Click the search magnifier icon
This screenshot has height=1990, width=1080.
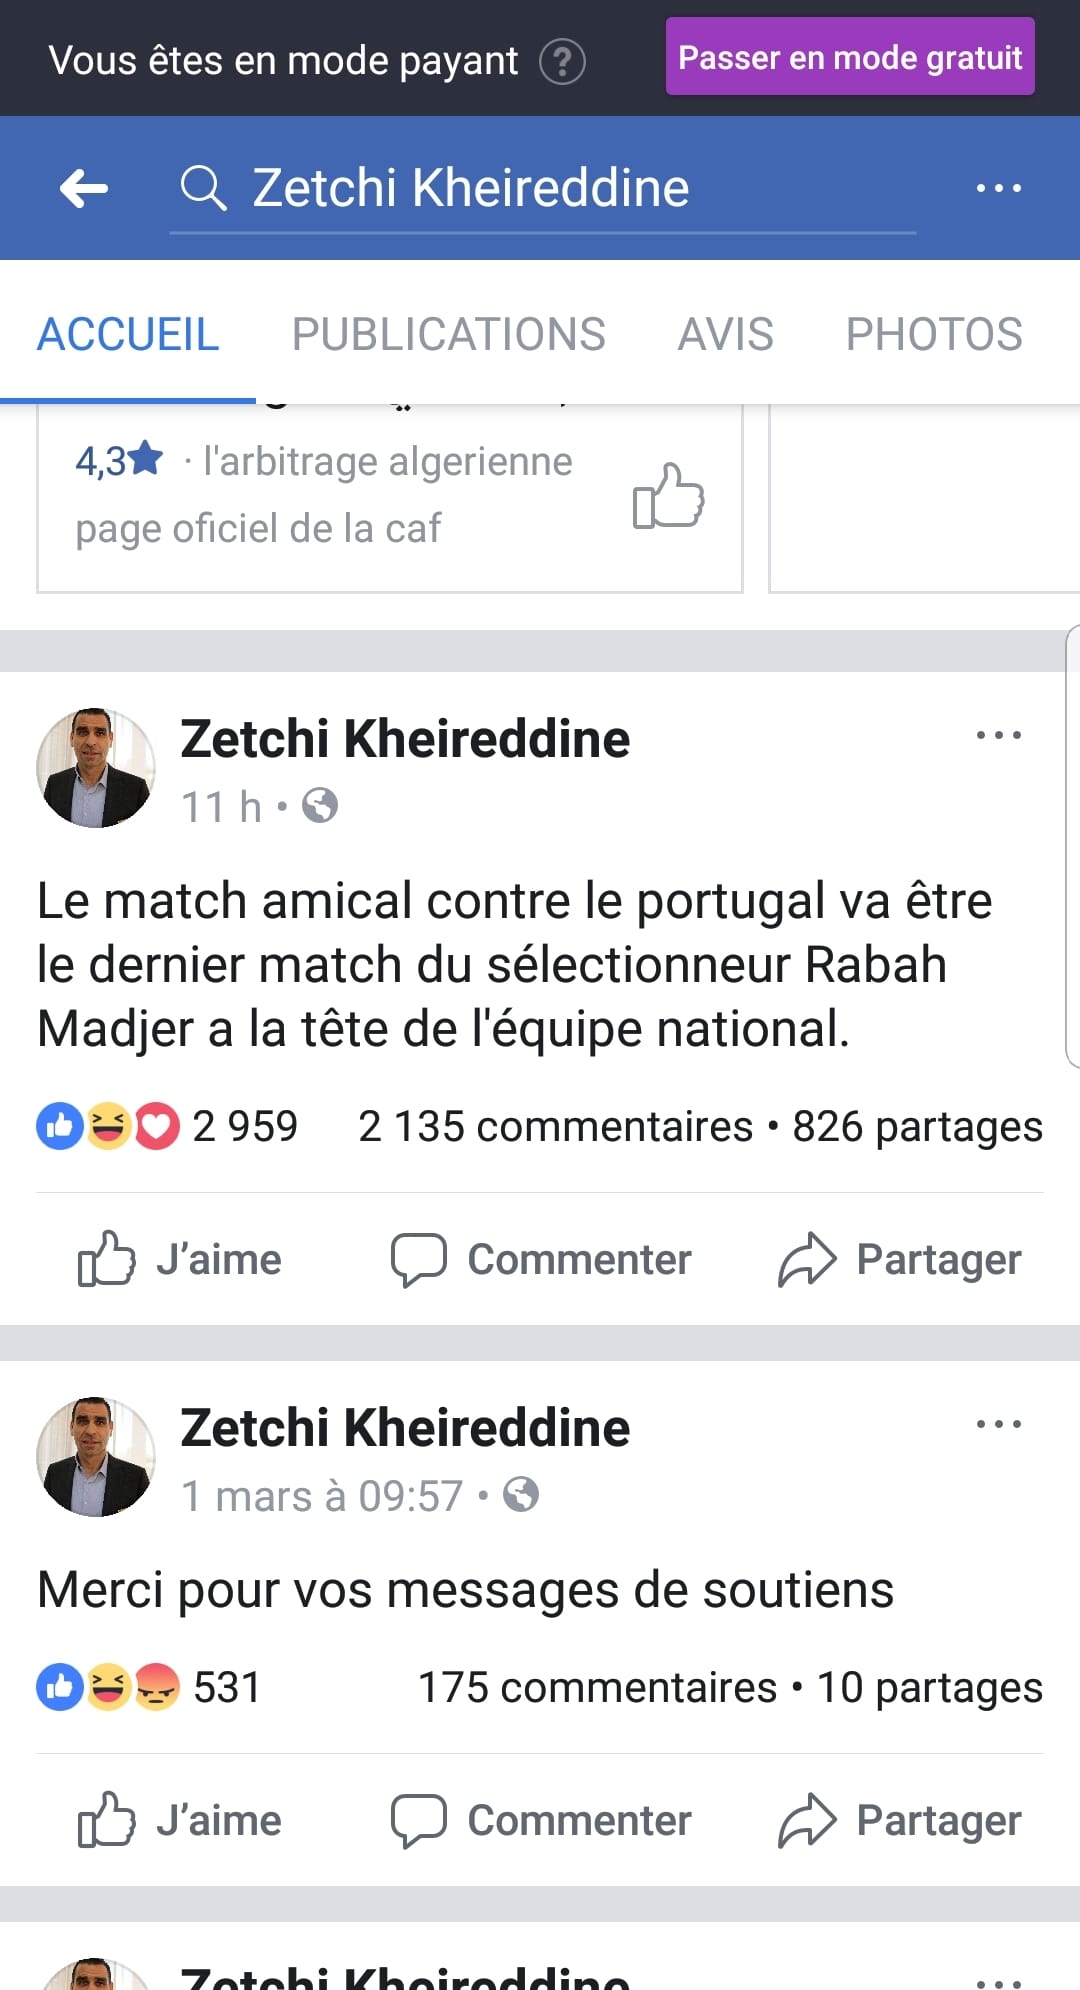coord(203,188)
